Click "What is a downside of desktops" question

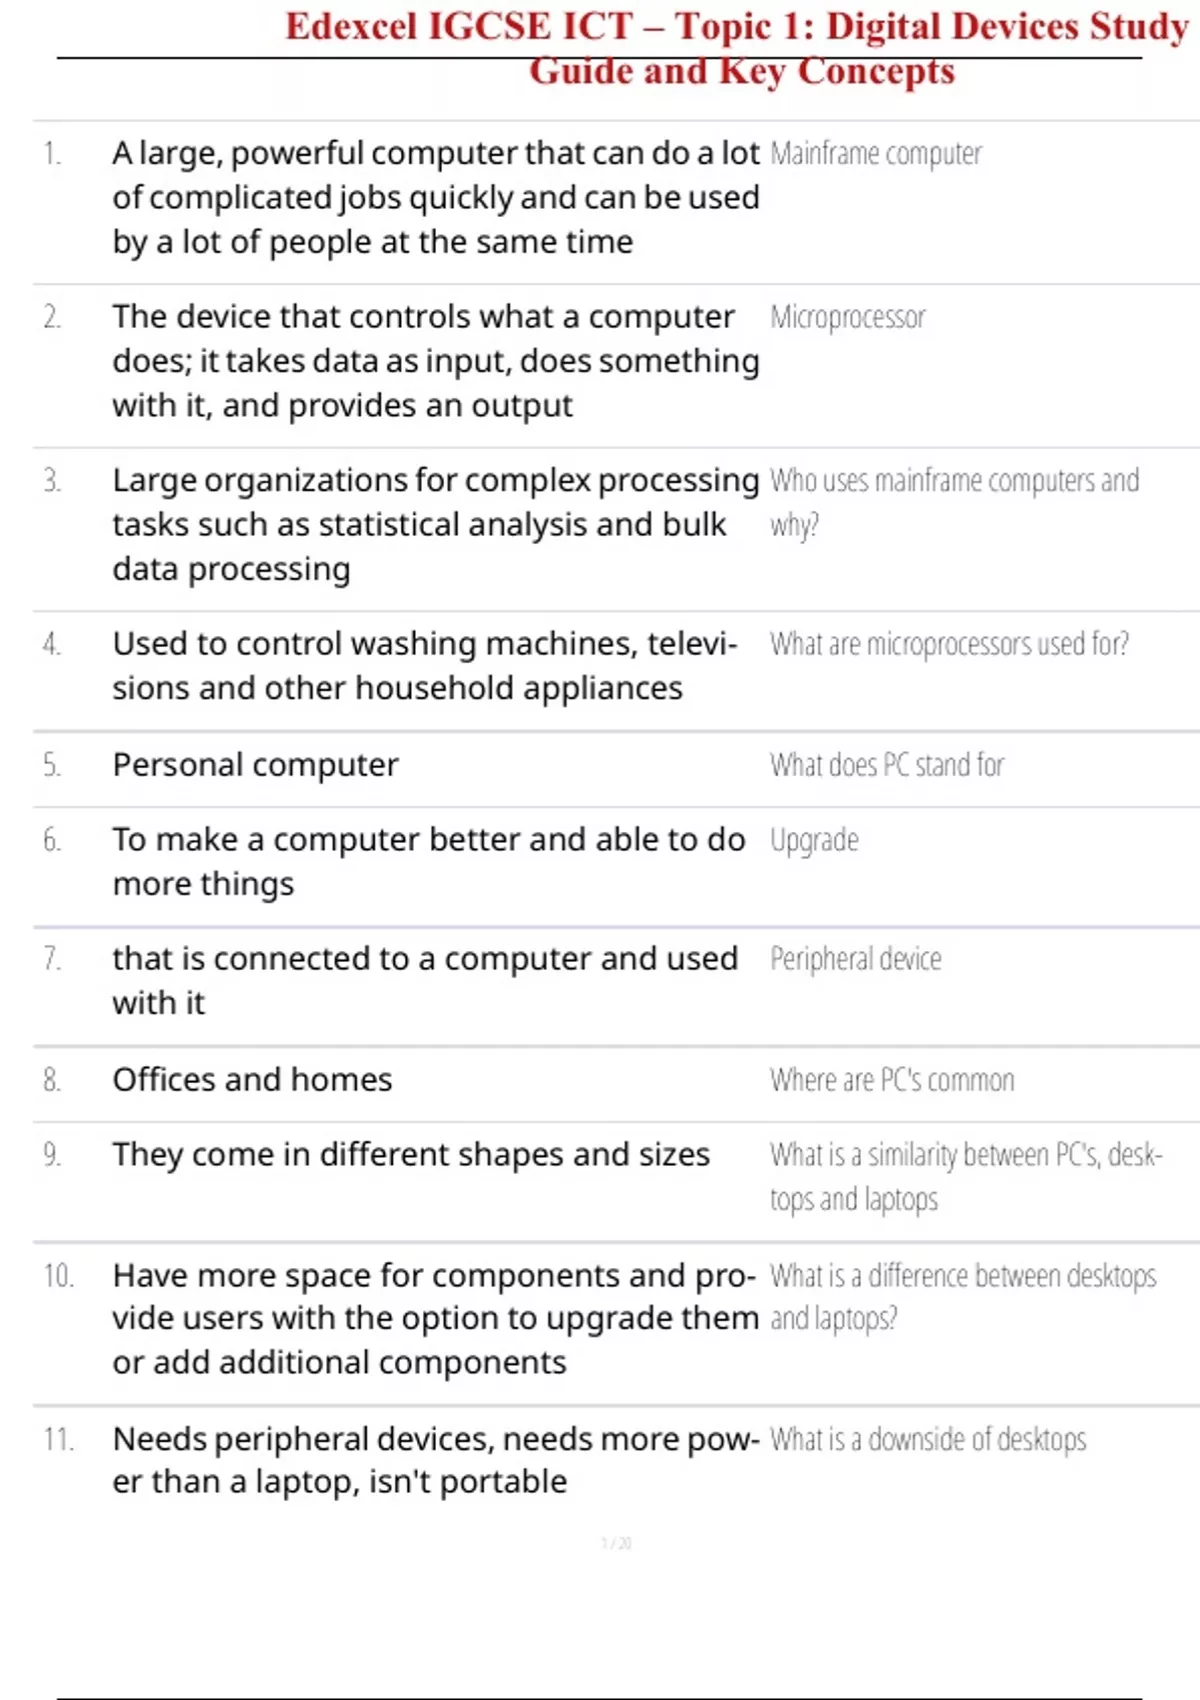tap(928, 1440)
